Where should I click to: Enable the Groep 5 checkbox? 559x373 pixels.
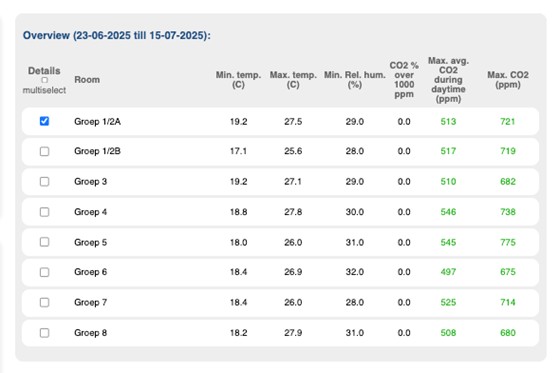pos(44,242)
